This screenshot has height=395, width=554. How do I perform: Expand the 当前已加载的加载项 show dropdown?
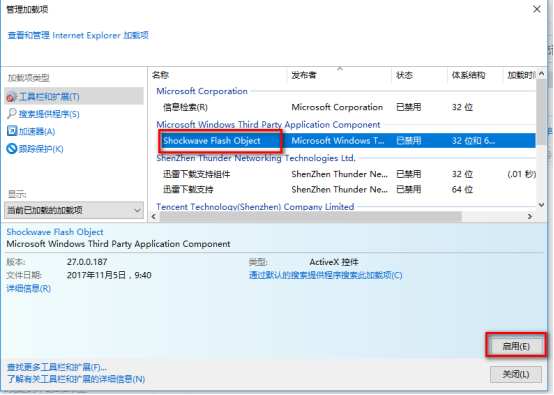click(74, 210)
